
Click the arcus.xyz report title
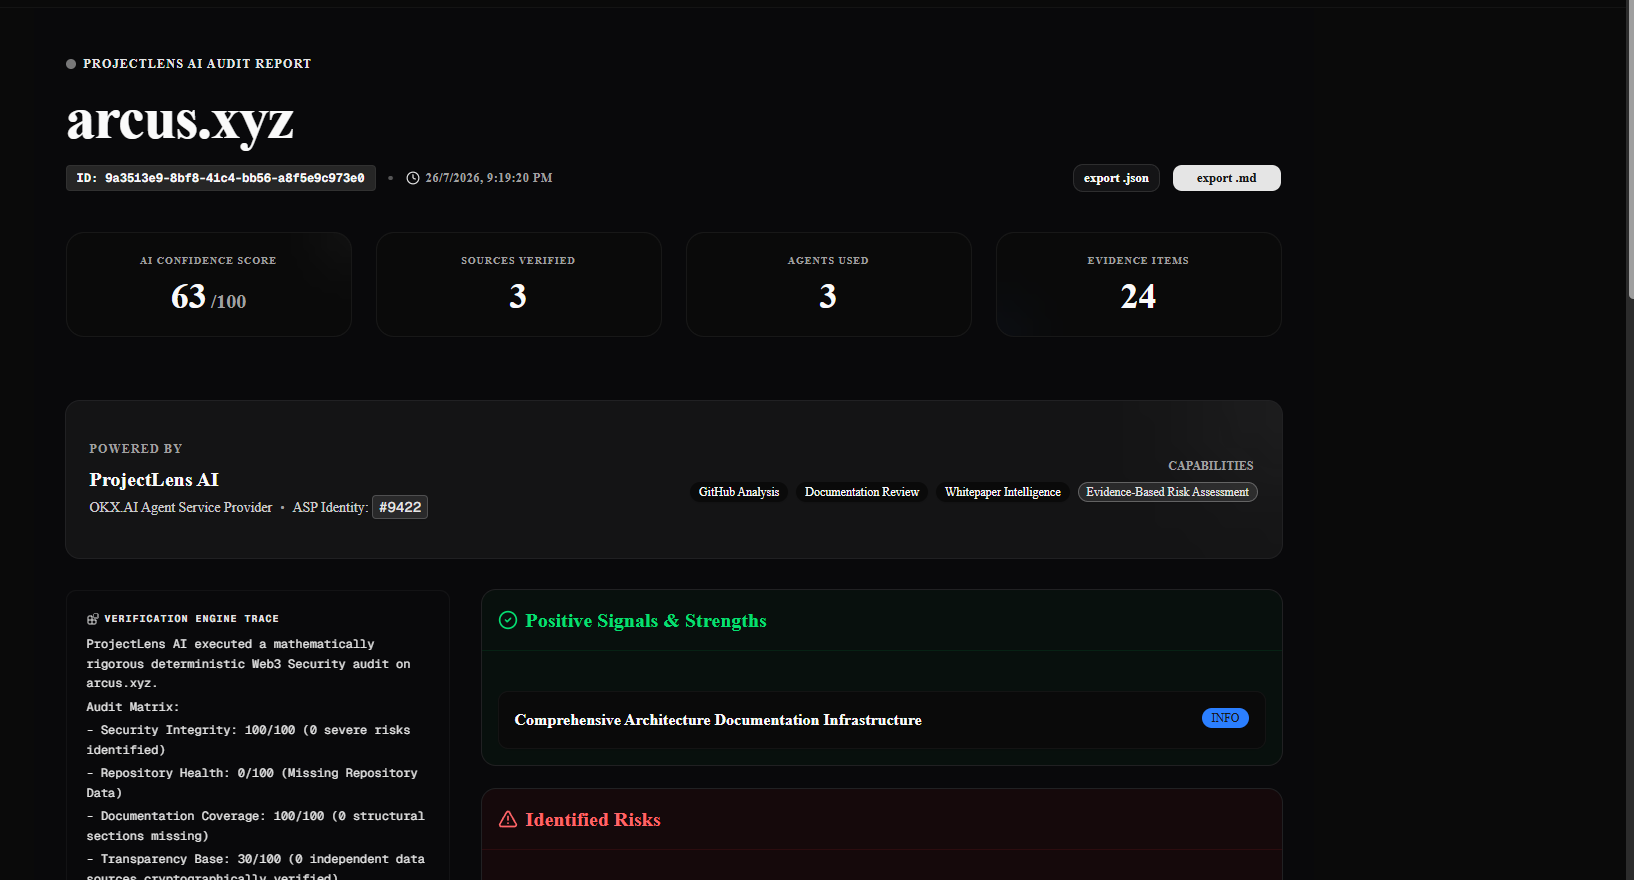pyautogui.click(x=180, y=121)
